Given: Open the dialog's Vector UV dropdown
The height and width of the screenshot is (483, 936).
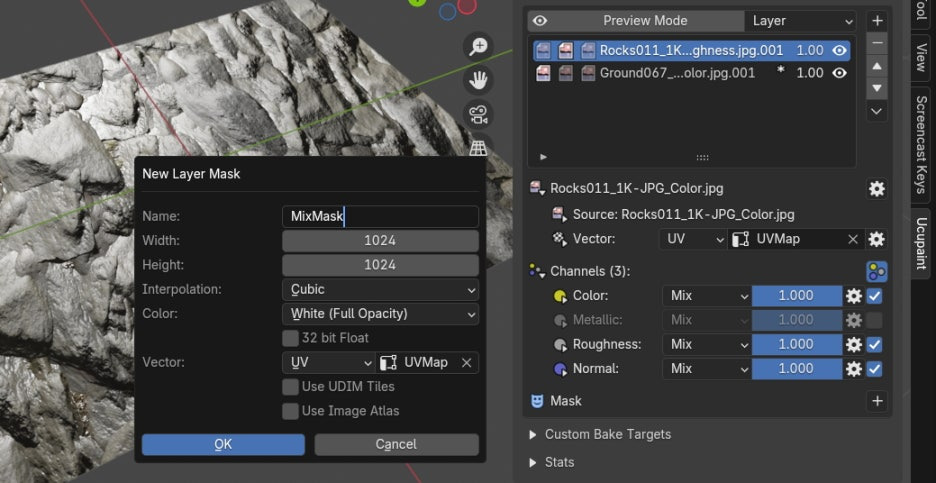Looking at the screenshot, I should pyautogui.click(x=329, y=362).
